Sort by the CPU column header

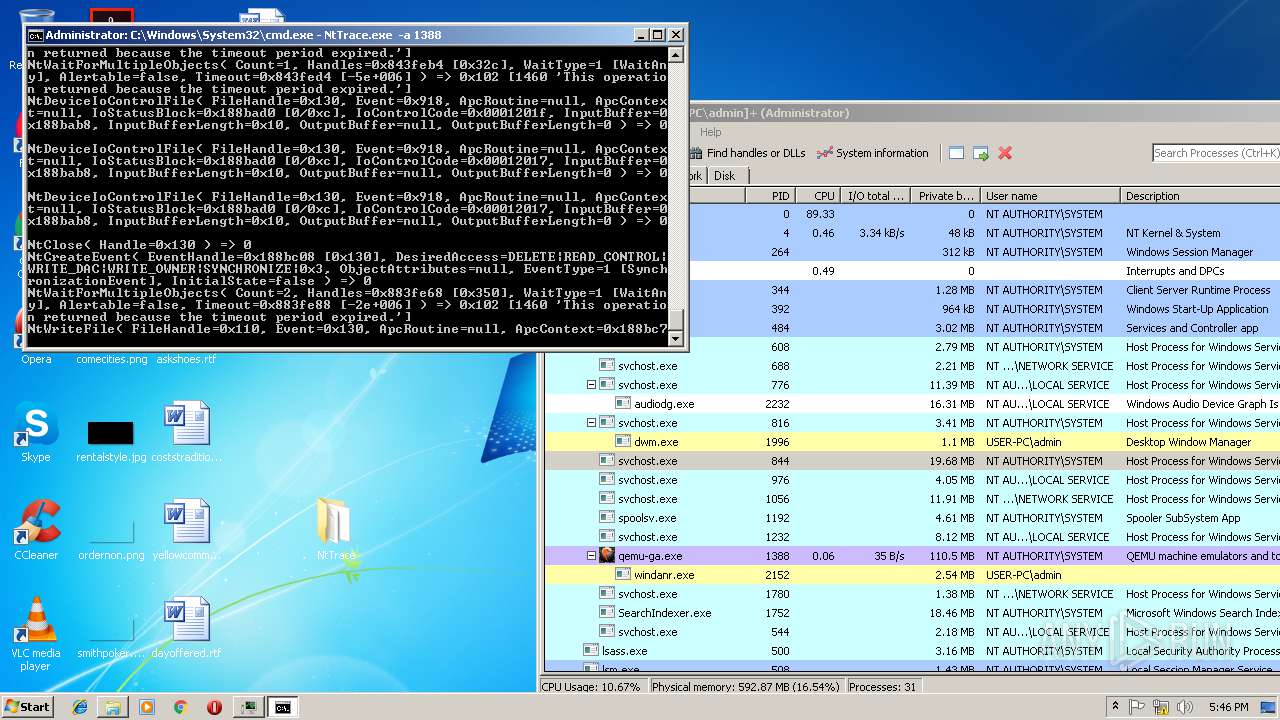click(817, 196)
